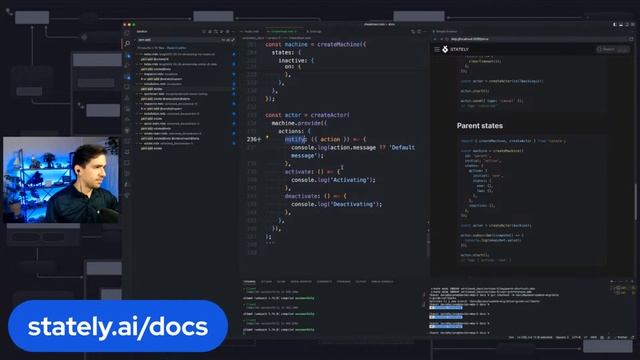The width and height of the screenshot is (640, 360).
Task: Click the stately.ai/docs banner
Action: coord(118,327)
